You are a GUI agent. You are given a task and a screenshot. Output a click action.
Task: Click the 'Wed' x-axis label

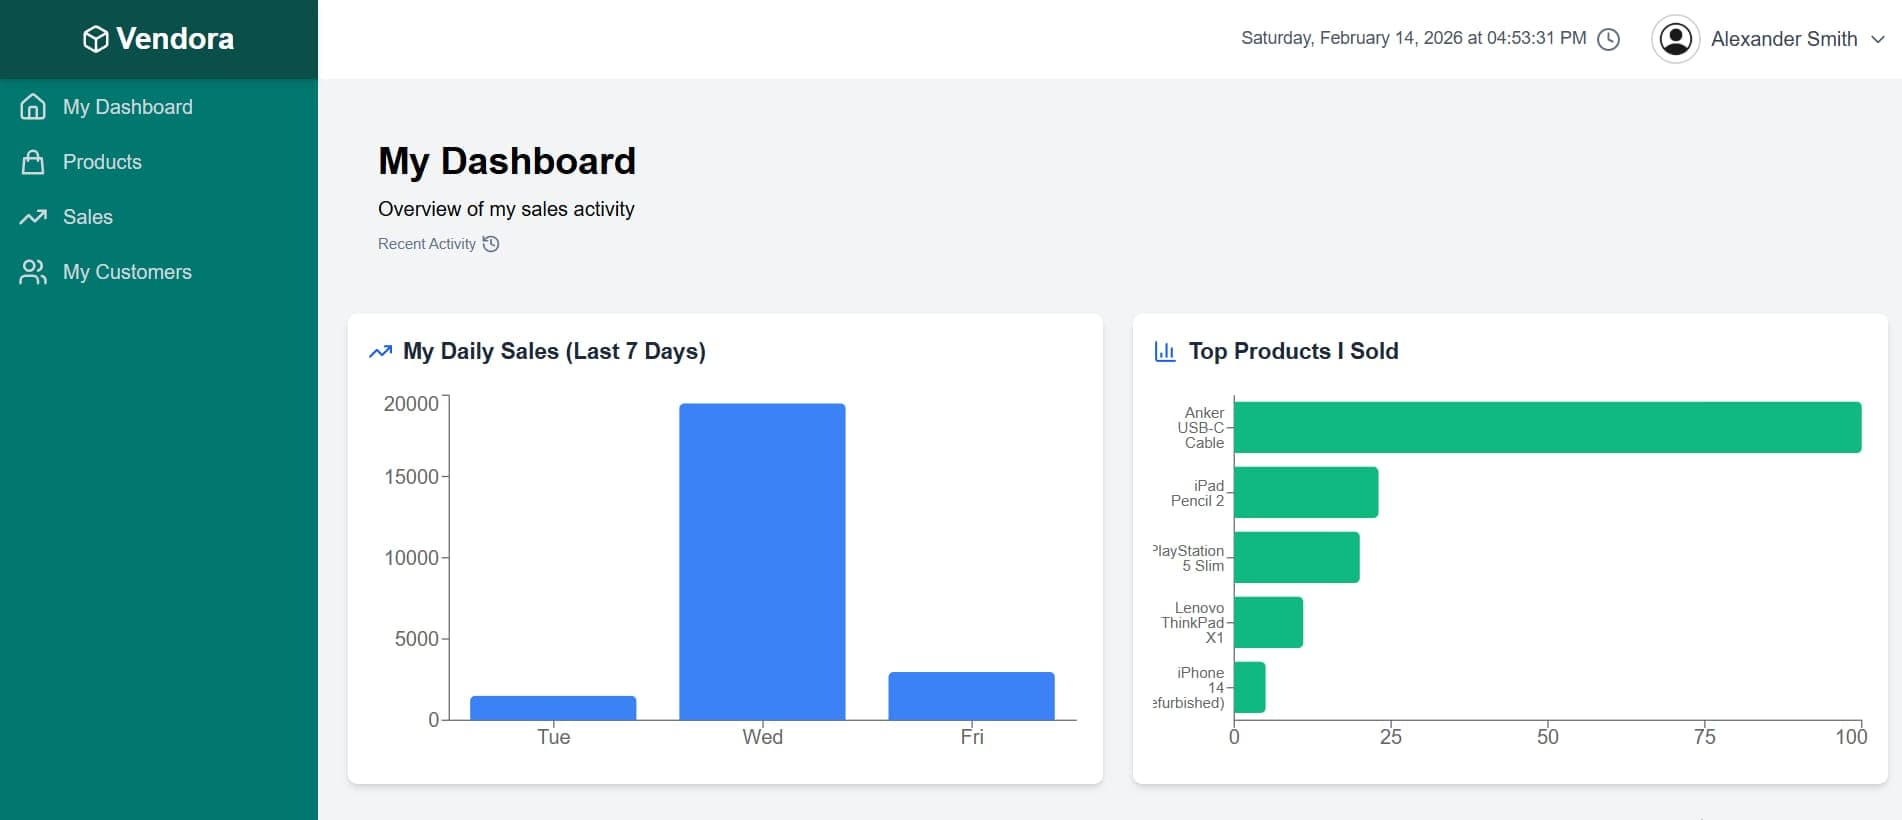(762, 737)
